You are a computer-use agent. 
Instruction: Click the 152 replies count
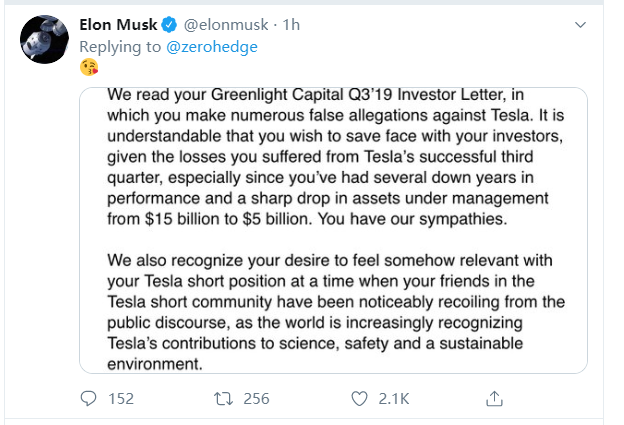click(120, 398)
